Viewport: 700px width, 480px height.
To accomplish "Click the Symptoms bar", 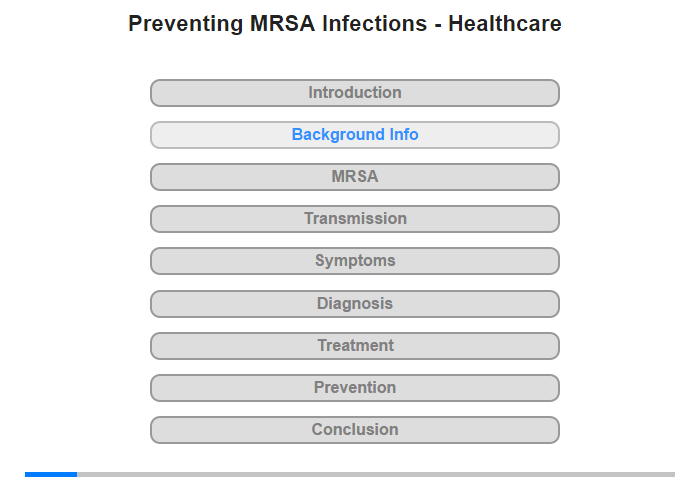I will (354, 261).
